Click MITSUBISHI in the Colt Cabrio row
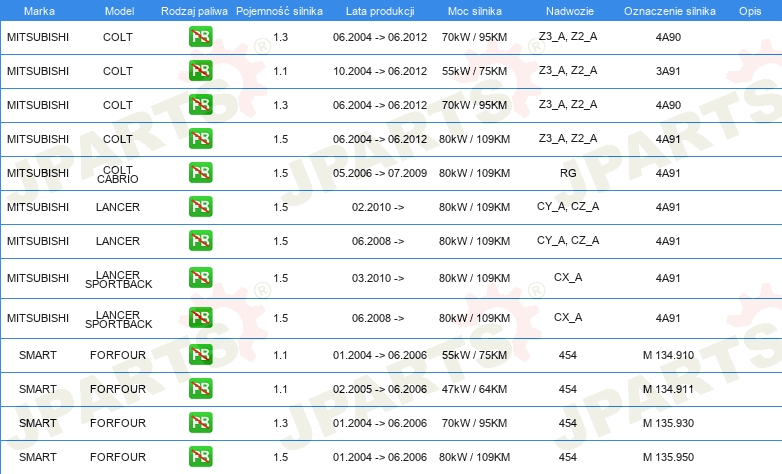 [x=38, y=173]
